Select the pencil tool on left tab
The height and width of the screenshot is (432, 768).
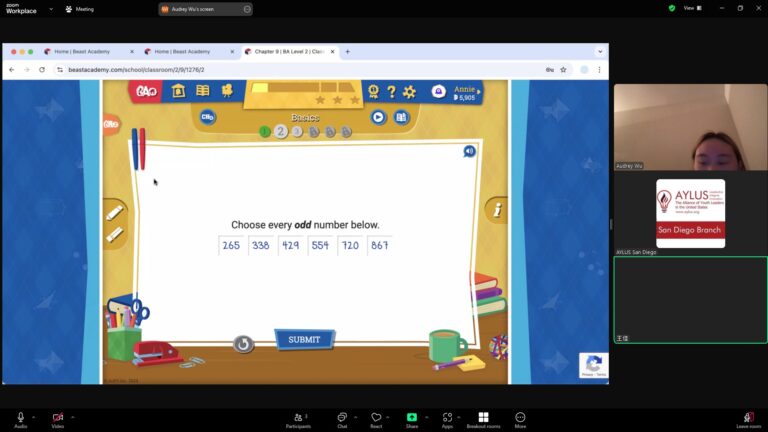pos(114,213)
